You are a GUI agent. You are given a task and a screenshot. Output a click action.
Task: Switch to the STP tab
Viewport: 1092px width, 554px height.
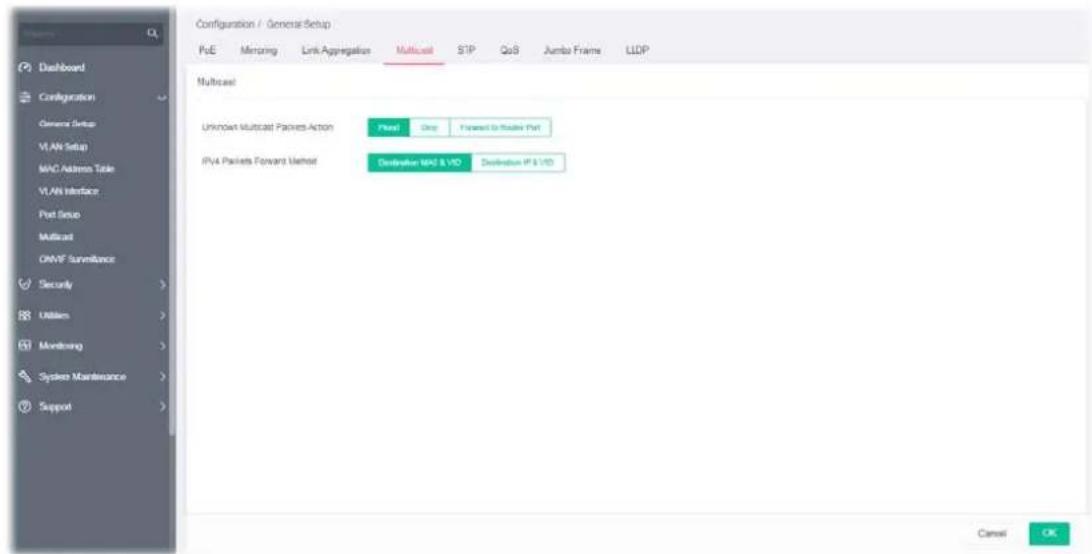click(x=466, y=50)
